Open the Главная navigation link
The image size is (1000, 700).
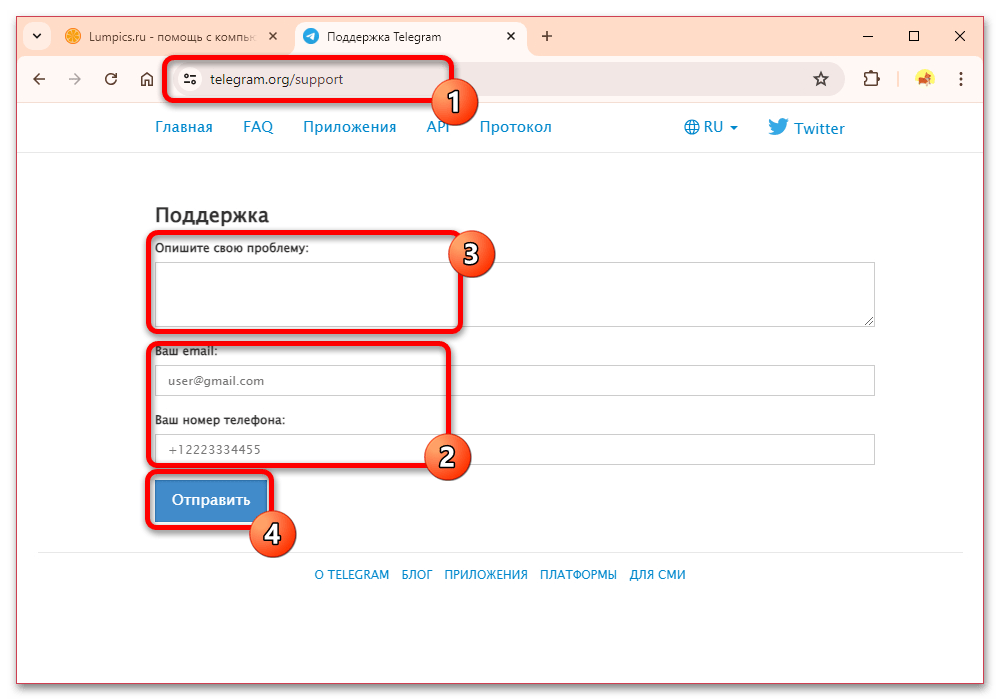(184, 127)
